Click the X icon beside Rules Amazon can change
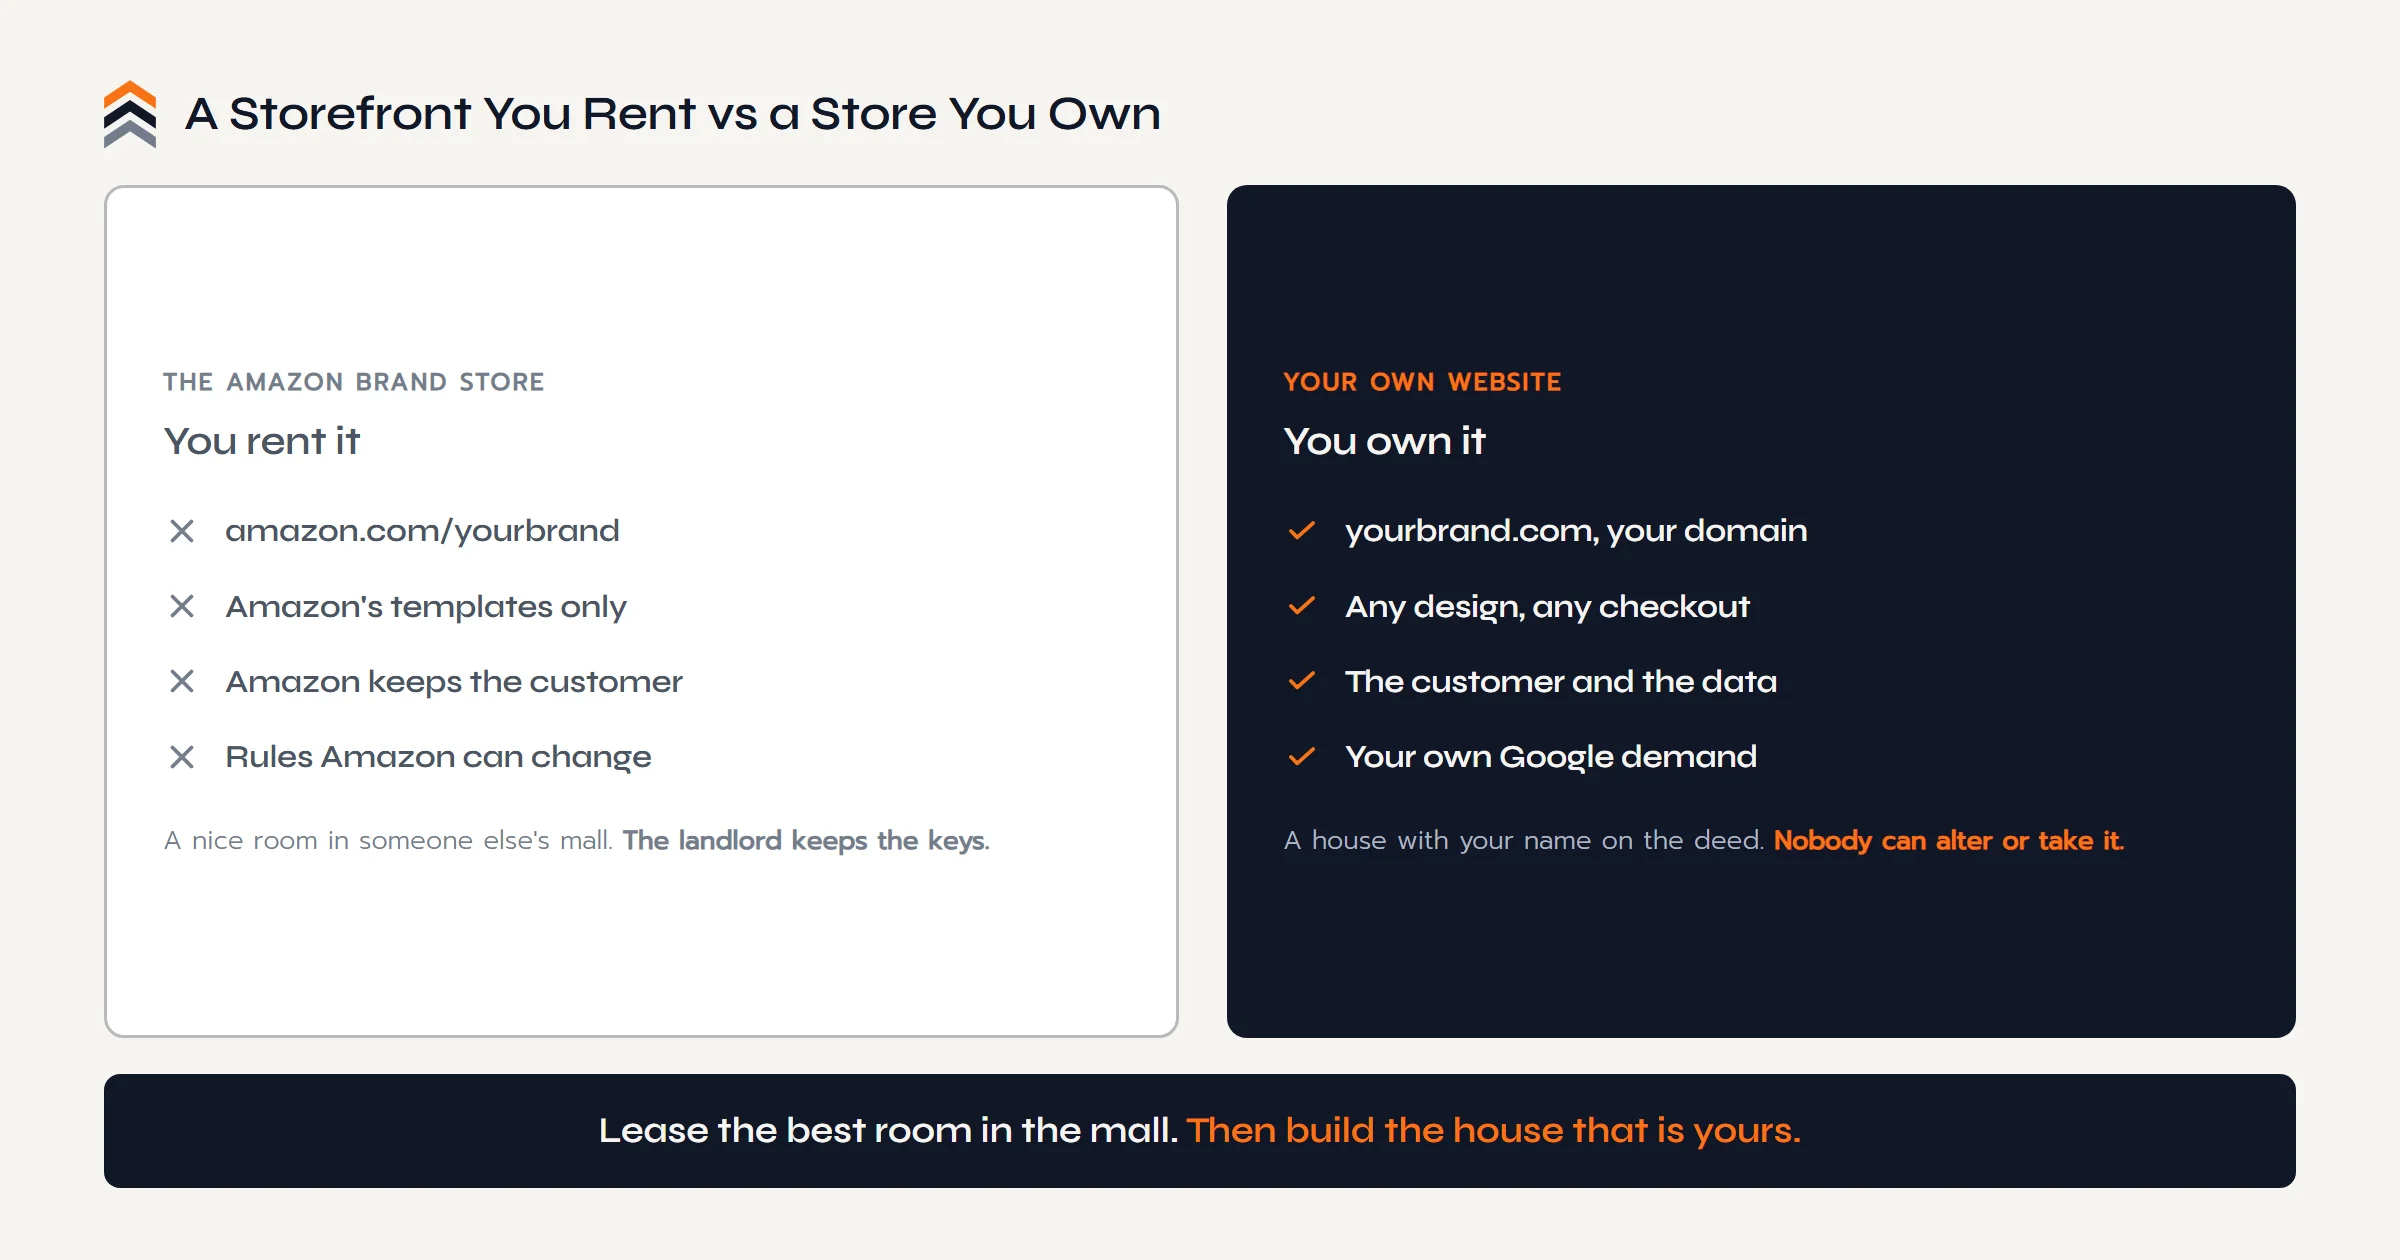 click(182, 757)
